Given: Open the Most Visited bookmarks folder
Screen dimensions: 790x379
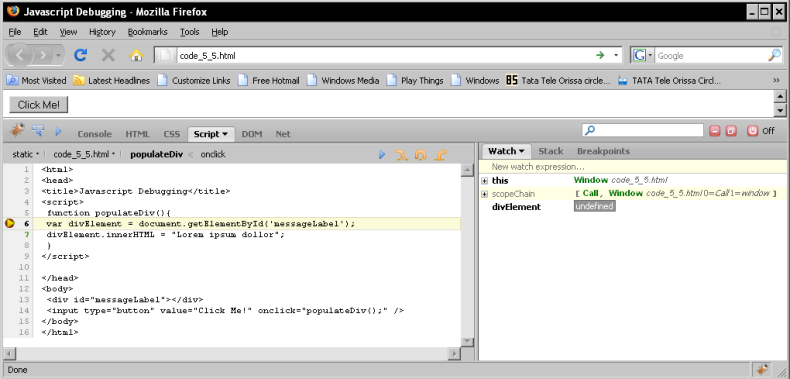Looking at the screenshot, I should pos(36,81).
